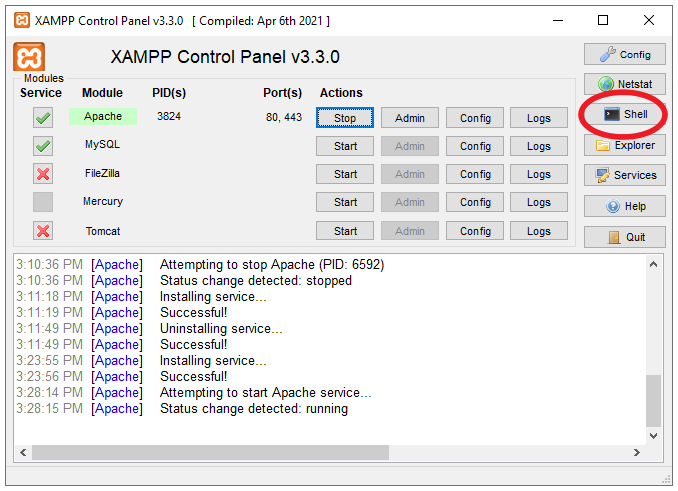
Task: Stop the Apache module
Action: [345, 118]
